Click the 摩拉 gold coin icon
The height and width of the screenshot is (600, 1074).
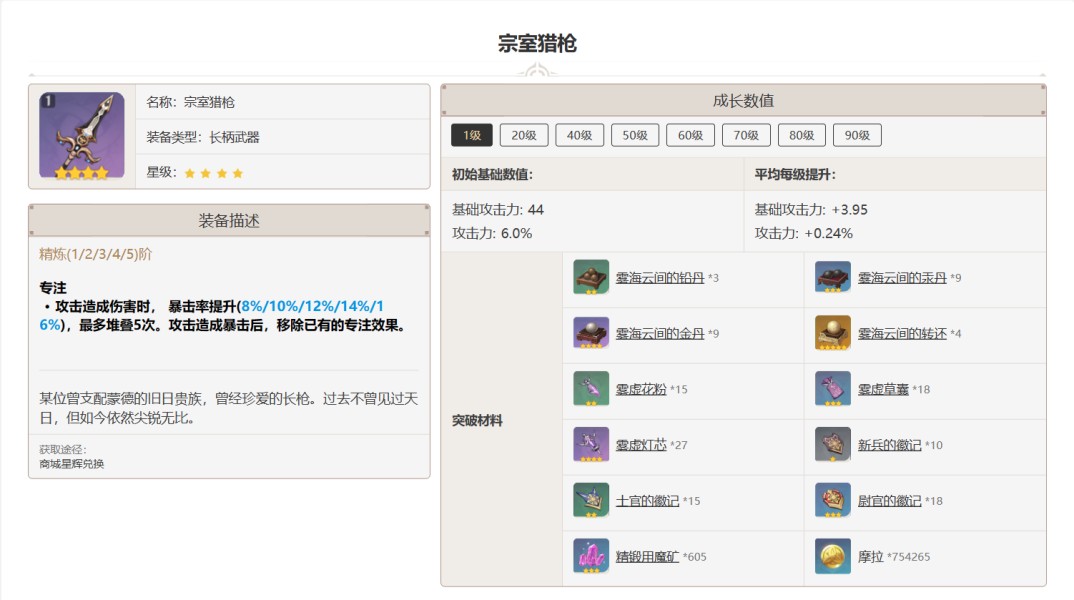pos(832,556)
